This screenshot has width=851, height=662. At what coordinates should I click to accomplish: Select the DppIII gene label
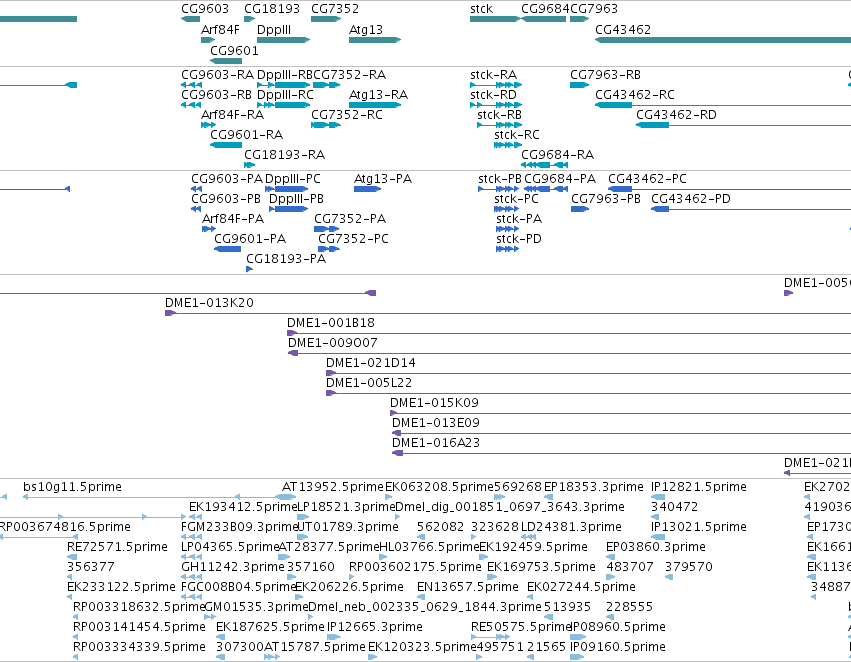[x=274, y=30]
